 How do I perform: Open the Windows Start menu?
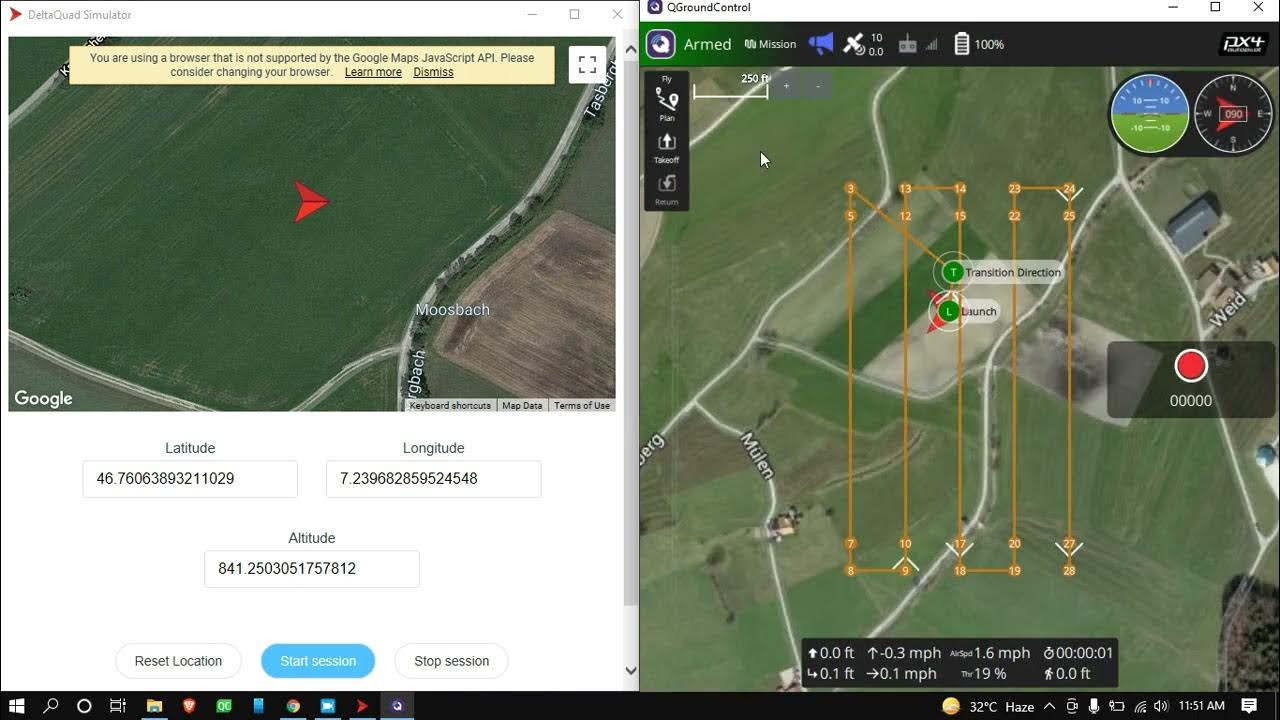tap(16, 706)
